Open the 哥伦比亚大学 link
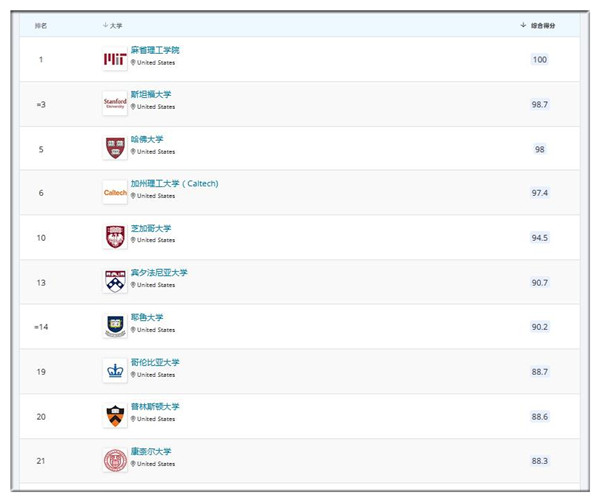The image size is (600, 502). (155, 362)
